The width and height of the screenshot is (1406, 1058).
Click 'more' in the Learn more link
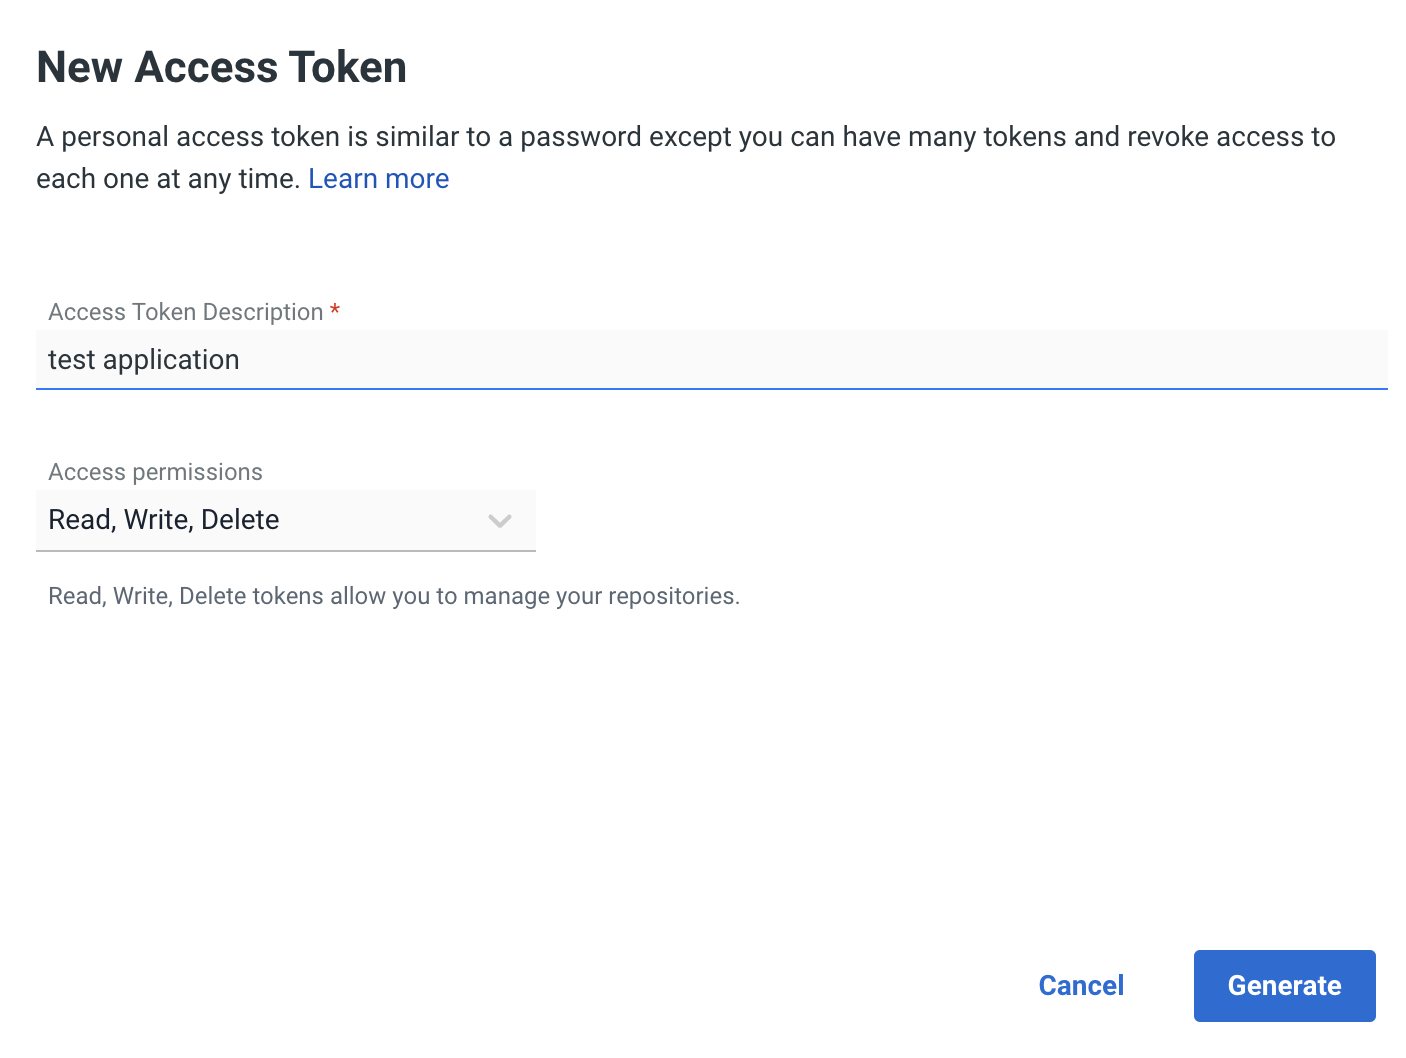(x=417, y=179)
